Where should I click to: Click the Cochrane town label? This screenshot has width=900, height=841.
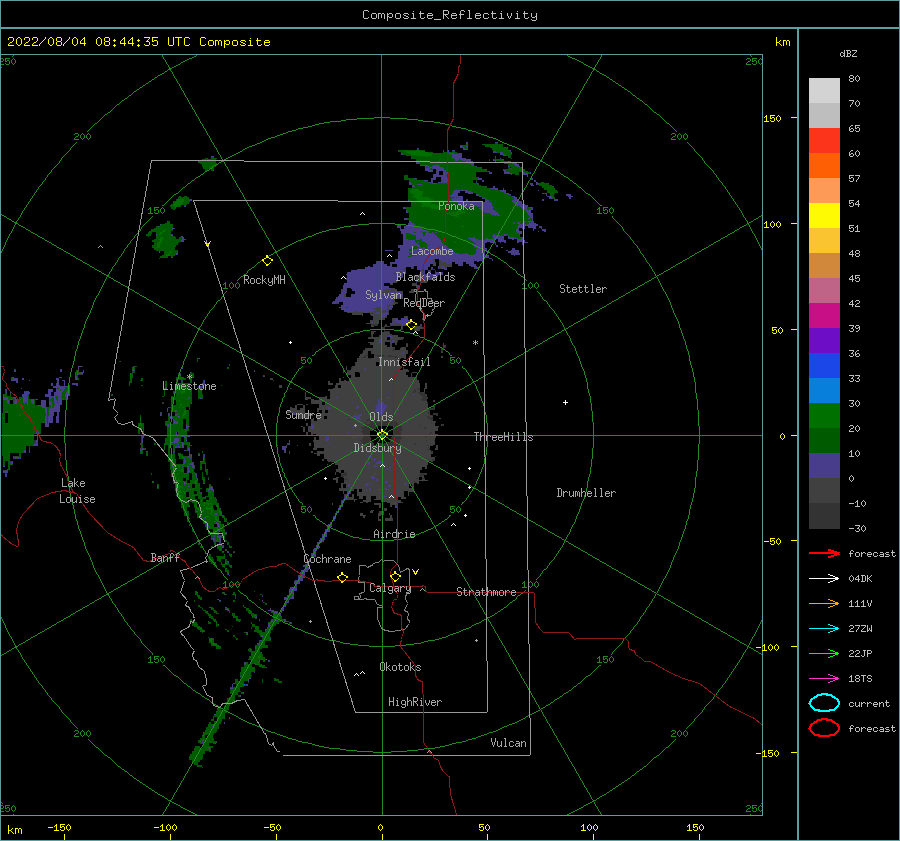click(327, 559)
